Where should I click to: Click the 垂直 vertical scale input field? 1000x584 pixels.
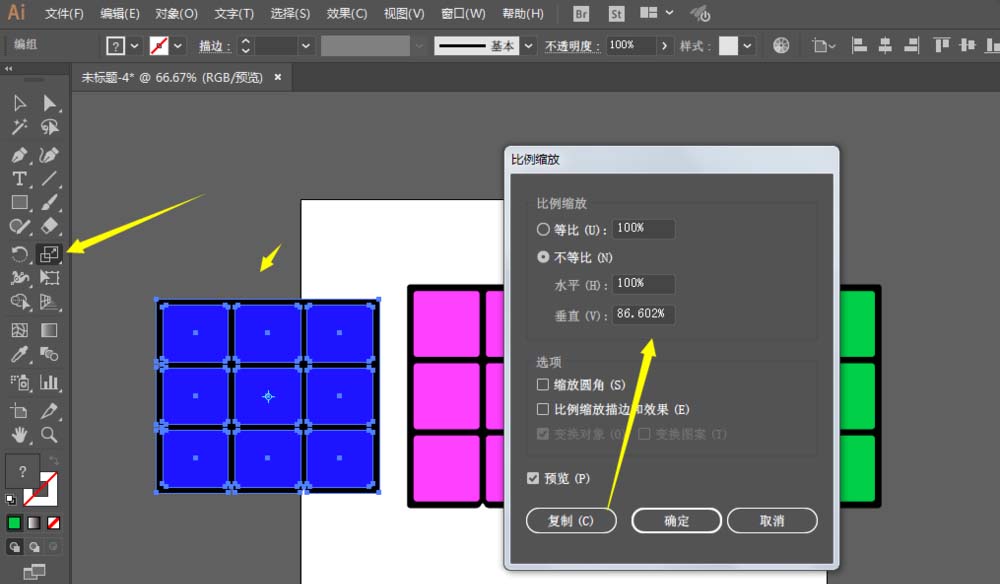tap(642, 313)
